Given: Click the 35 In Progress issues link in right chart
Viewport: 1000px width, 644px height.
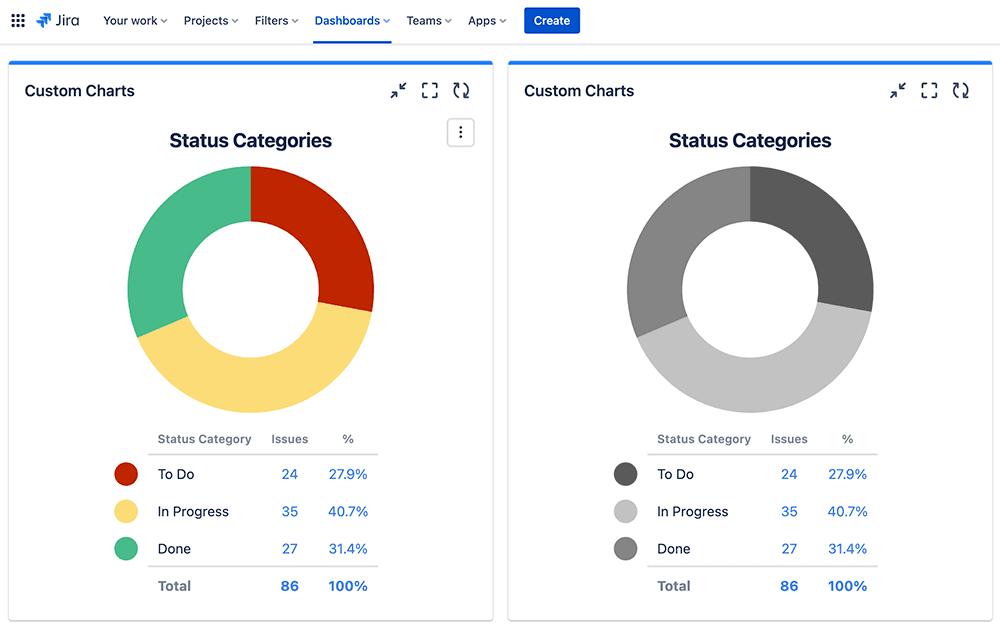Looking at the screenshot, I should click(x=789, y=511).
